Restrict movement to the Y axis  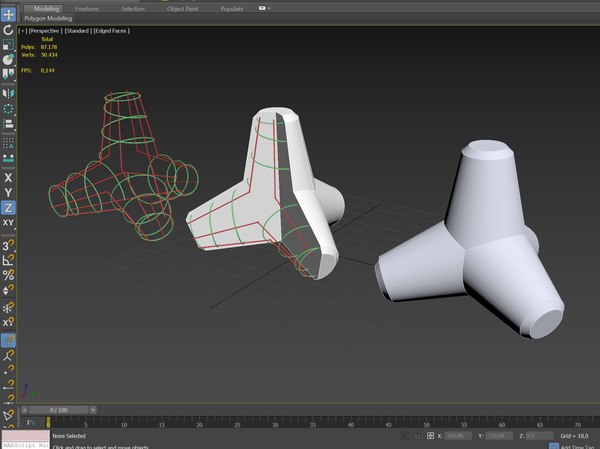tap(8, 193)
